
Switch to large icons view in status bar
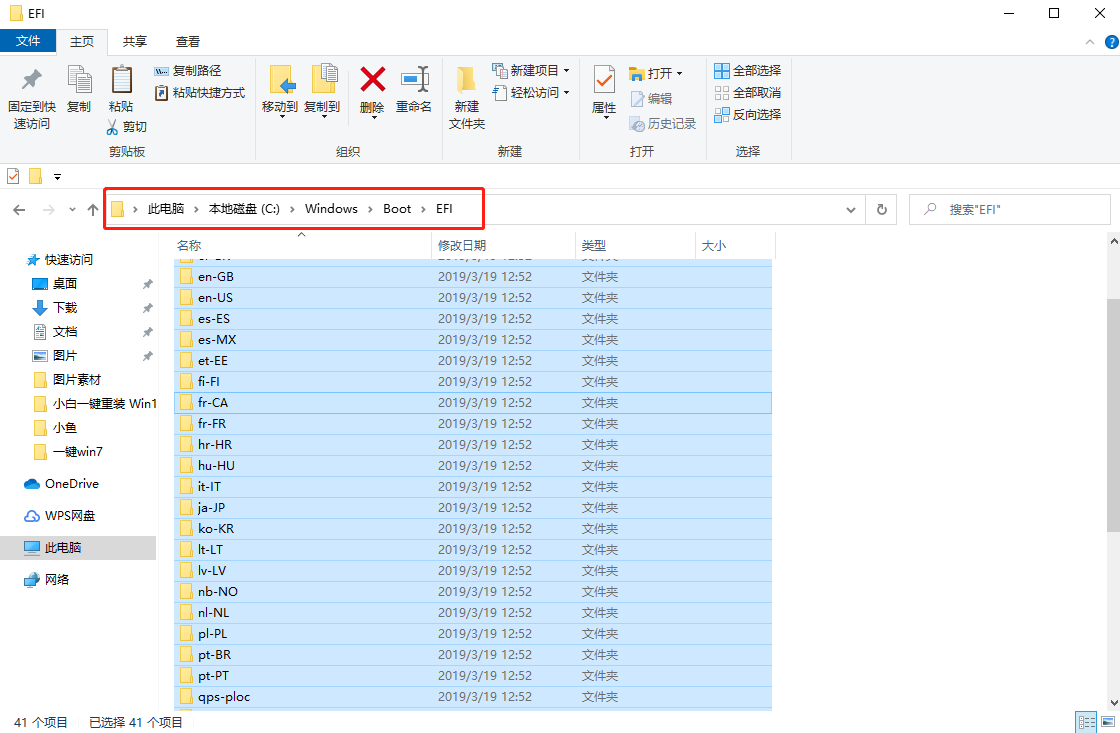pos(1106,722)
